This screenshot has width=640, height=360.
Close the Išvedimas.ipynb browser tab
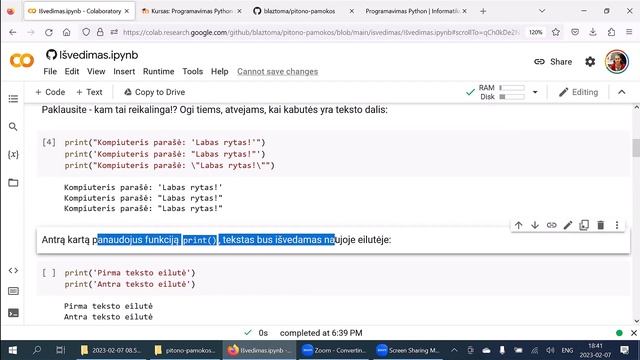pyautogui.click(x=127, y=11)
